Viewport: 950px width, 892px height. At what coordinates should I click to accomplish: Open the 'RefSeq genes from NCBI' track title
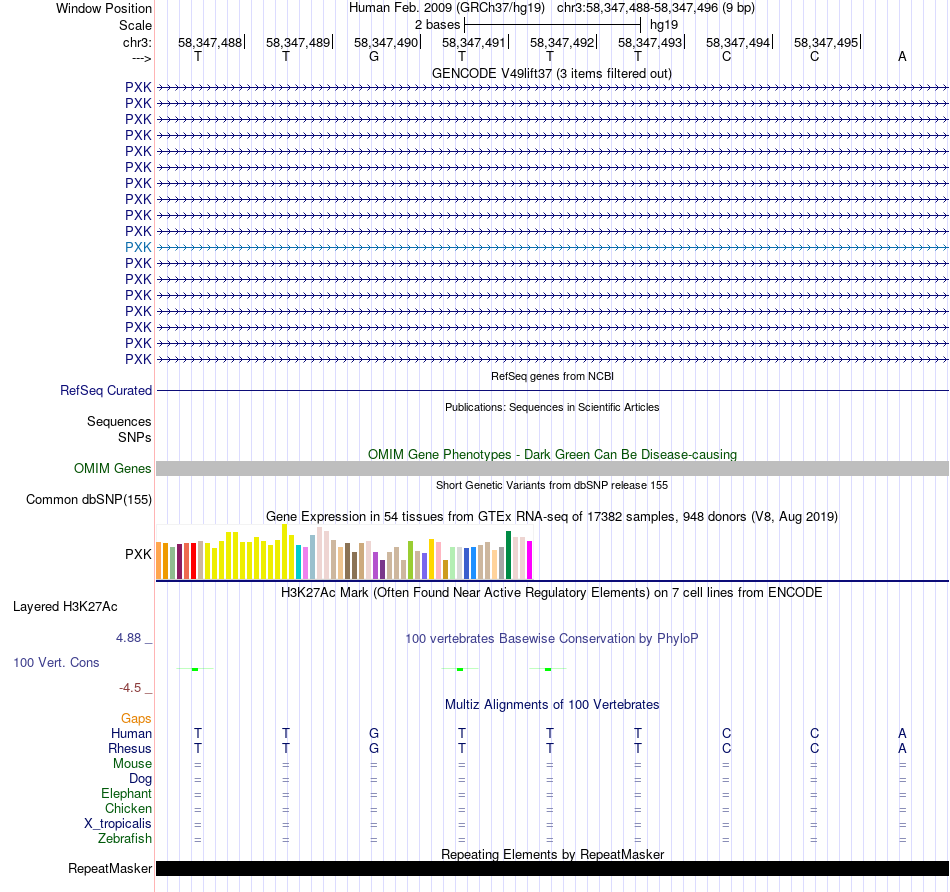click(x=552, y=376)
